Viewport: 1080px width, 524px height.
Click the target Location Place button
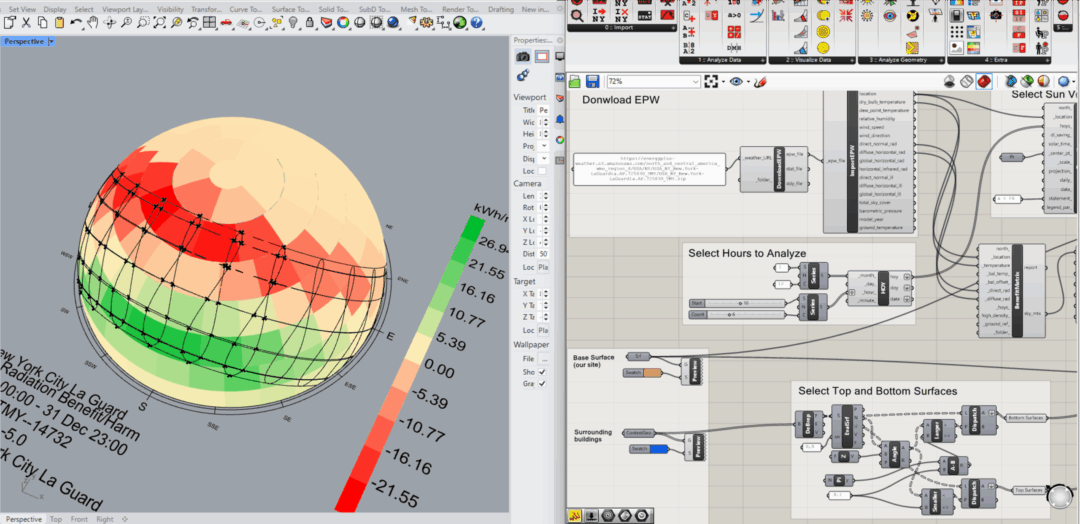543,330
